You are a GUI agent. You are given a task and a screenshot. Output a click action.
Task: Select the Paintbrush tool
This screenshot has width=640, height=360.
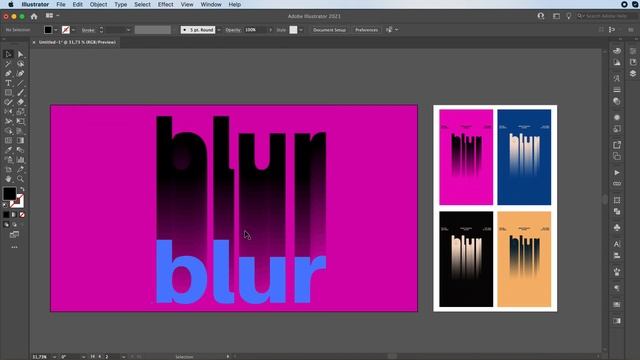[20, 93]
